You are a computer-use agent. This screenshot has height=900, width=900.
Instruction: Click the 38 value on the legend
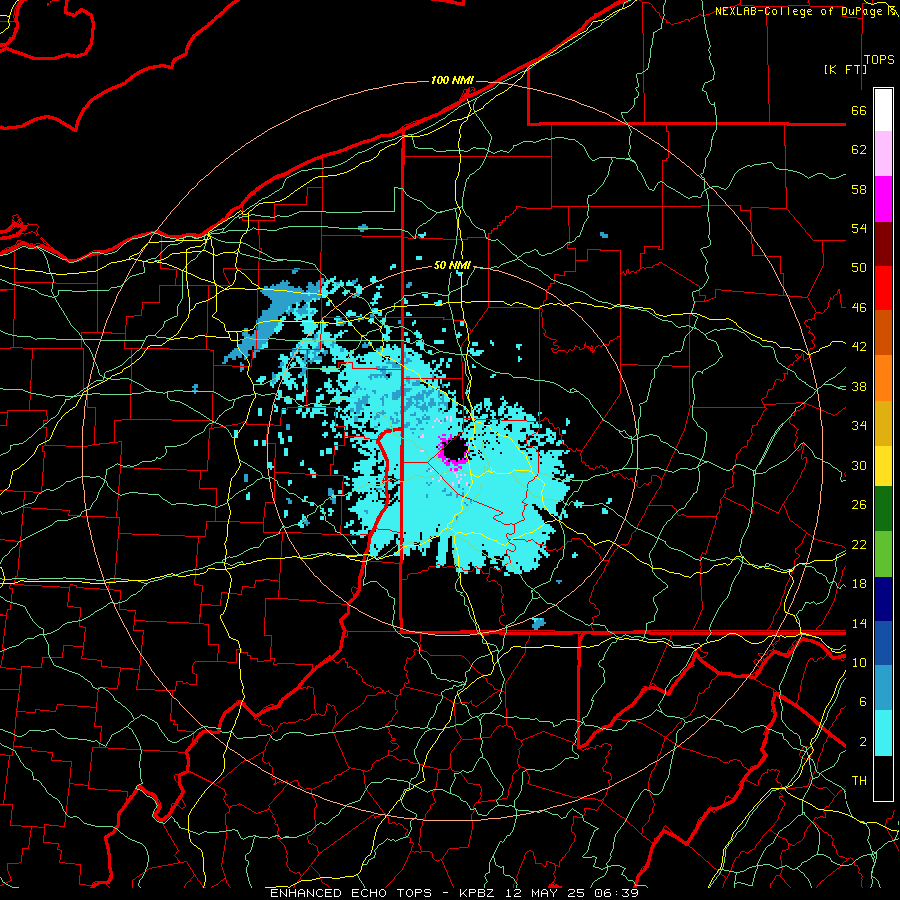coord(859,386)
